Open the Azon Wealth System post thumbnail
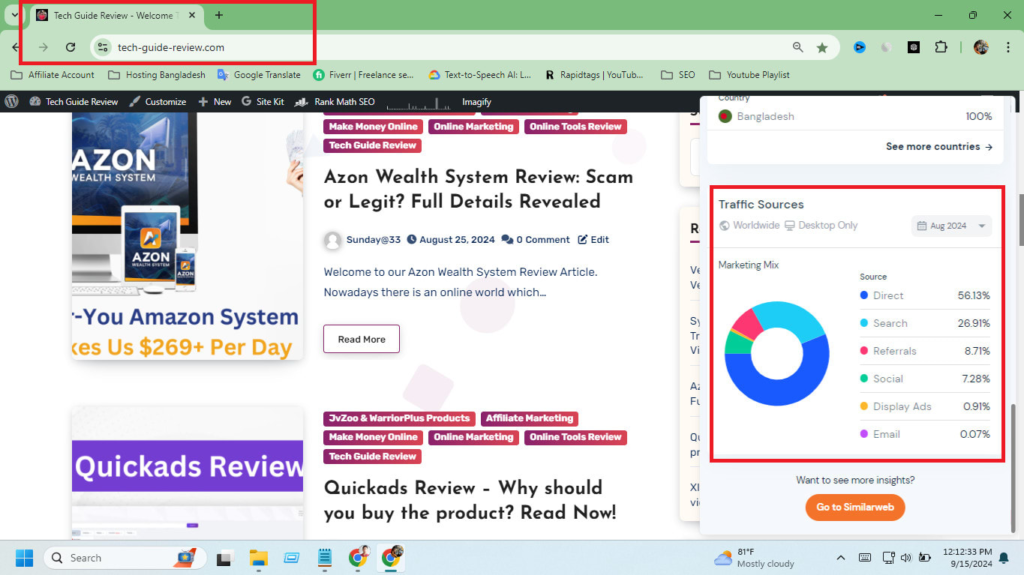The width and height of the screenshot is (1024, 575). tap(187, 235)
